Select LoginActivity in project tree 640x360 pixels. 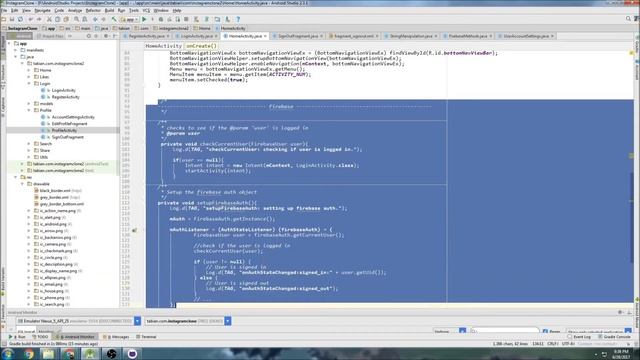(64, 90)
